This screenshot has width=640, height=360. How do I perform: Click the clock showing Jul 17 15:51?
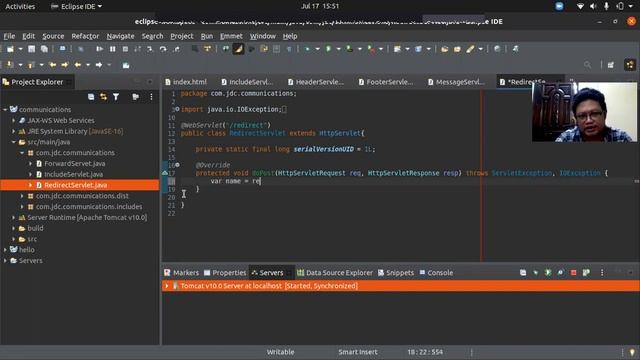[x=320, y=6]
